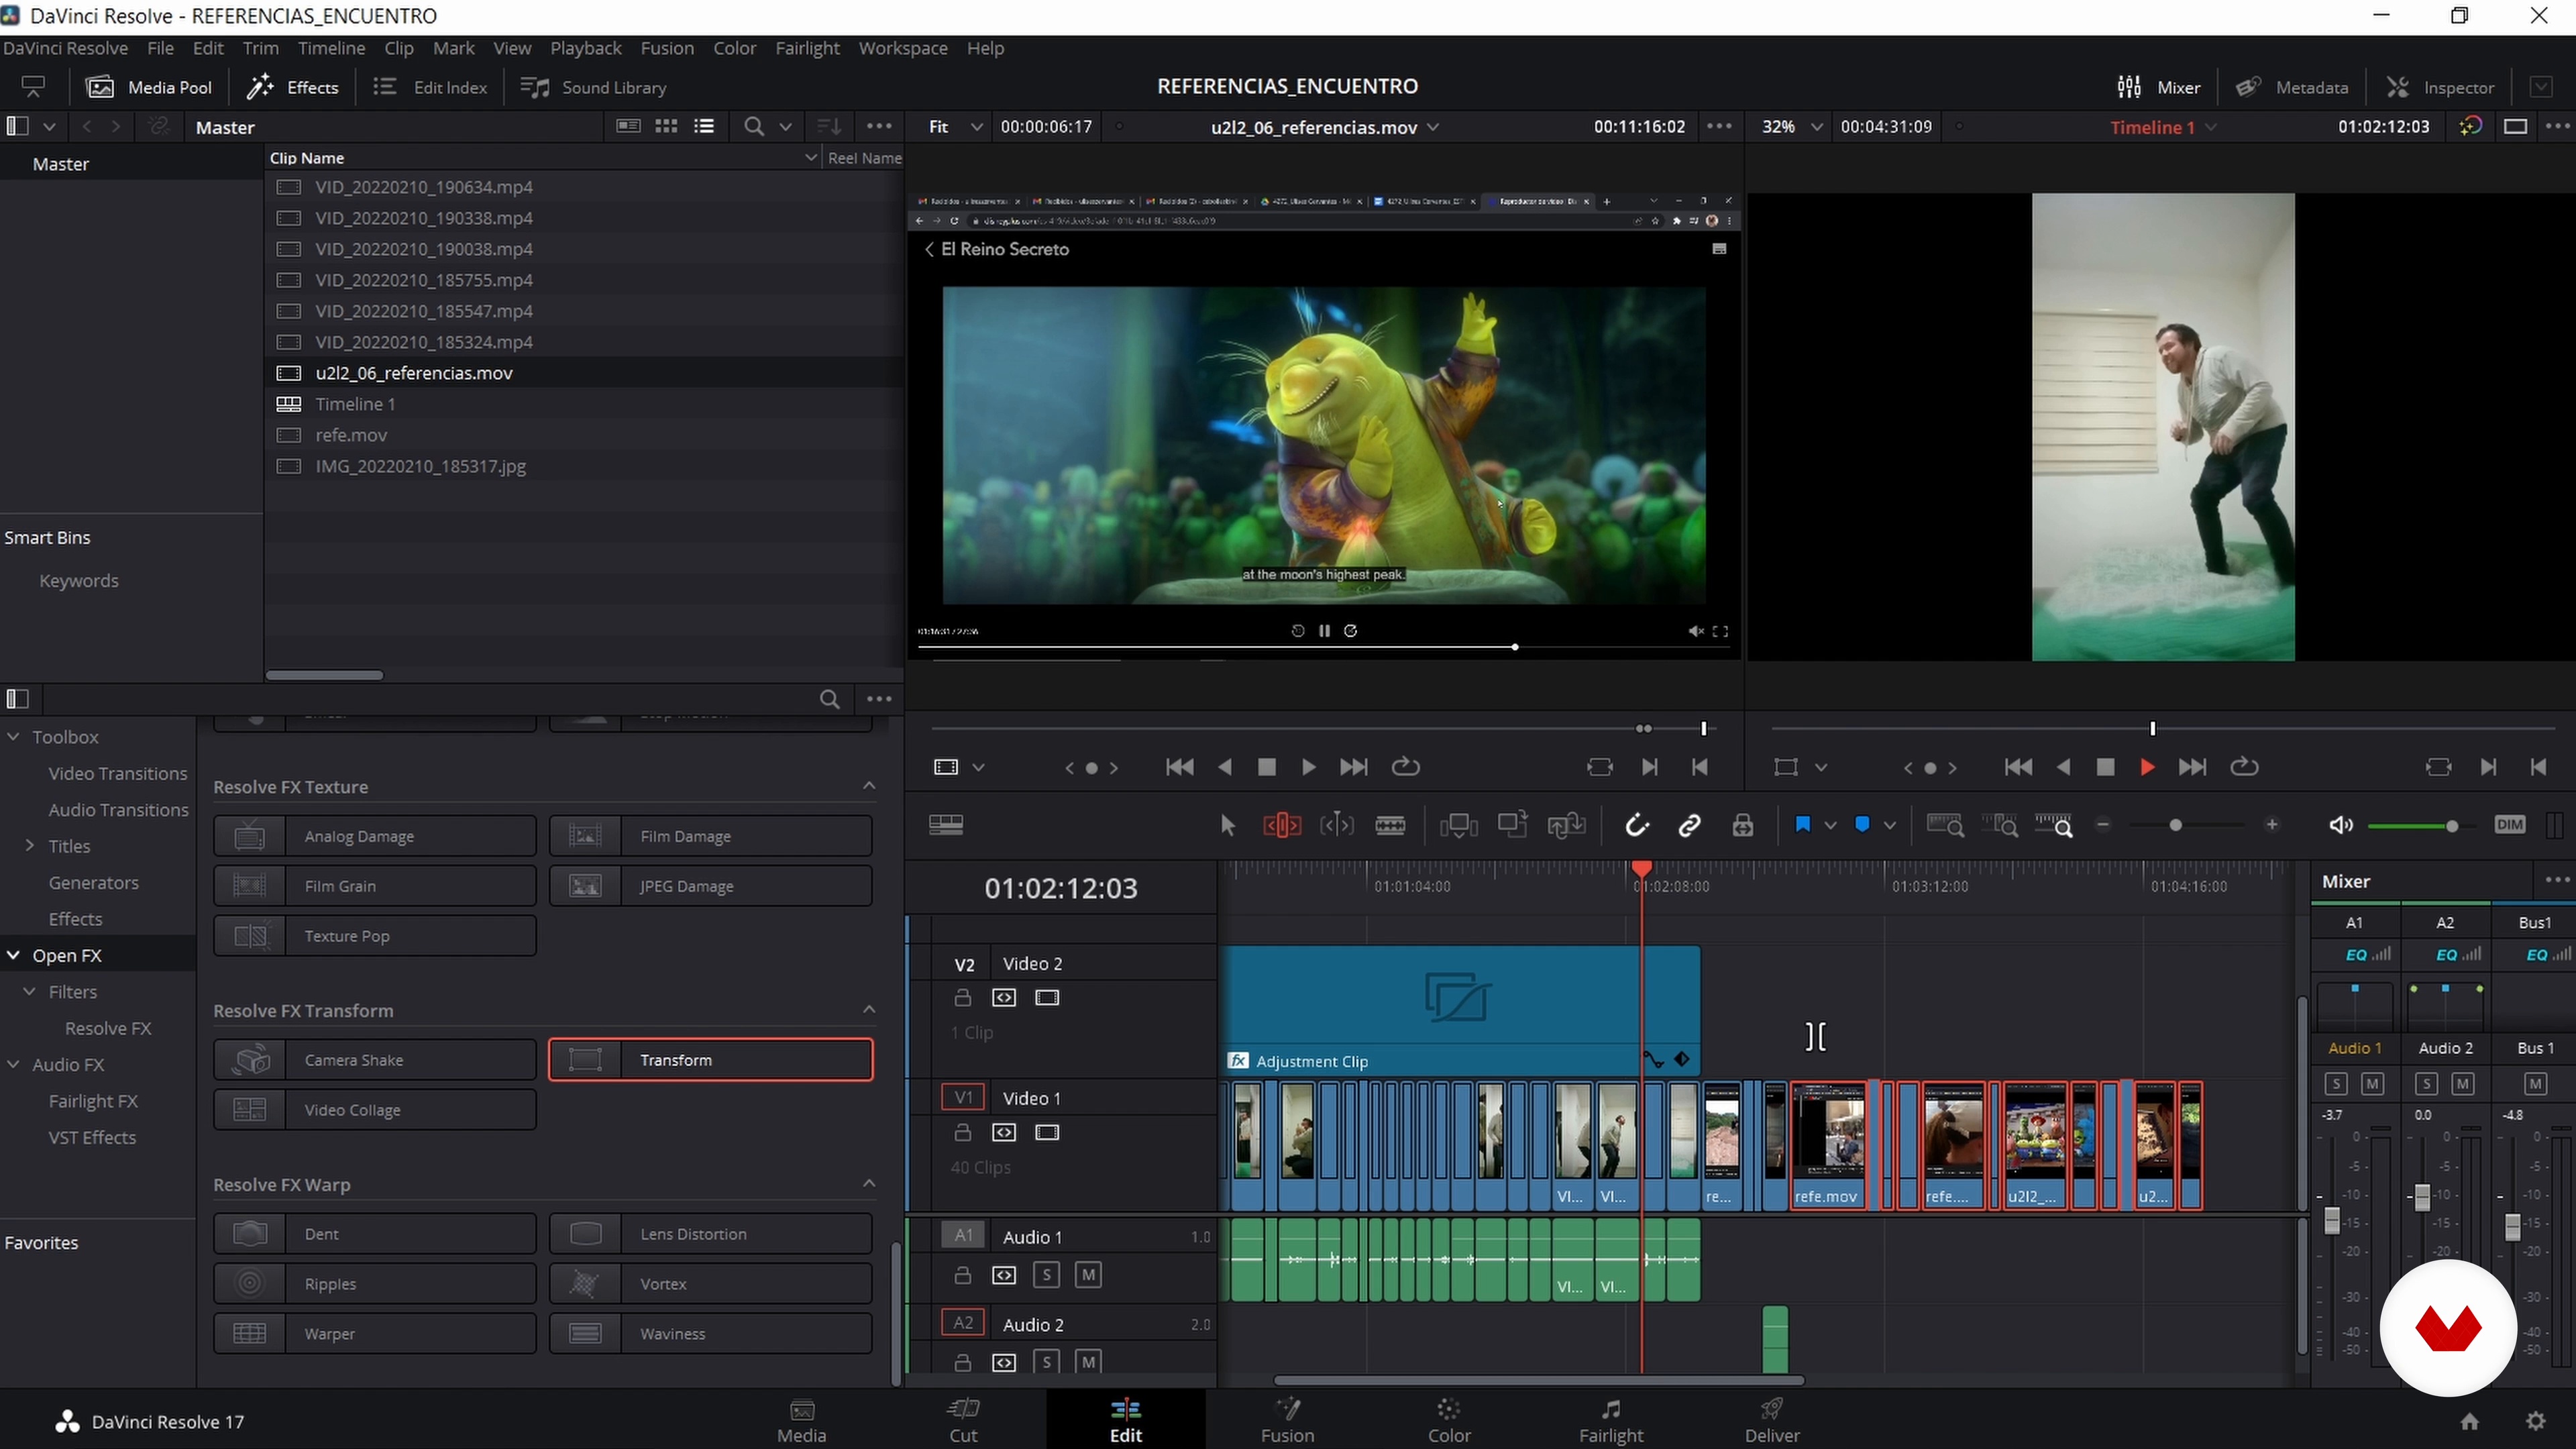Viewport: 2576px width, 1449px height.
Task: Open the Playback menu
Action: (x=585, y=48)
